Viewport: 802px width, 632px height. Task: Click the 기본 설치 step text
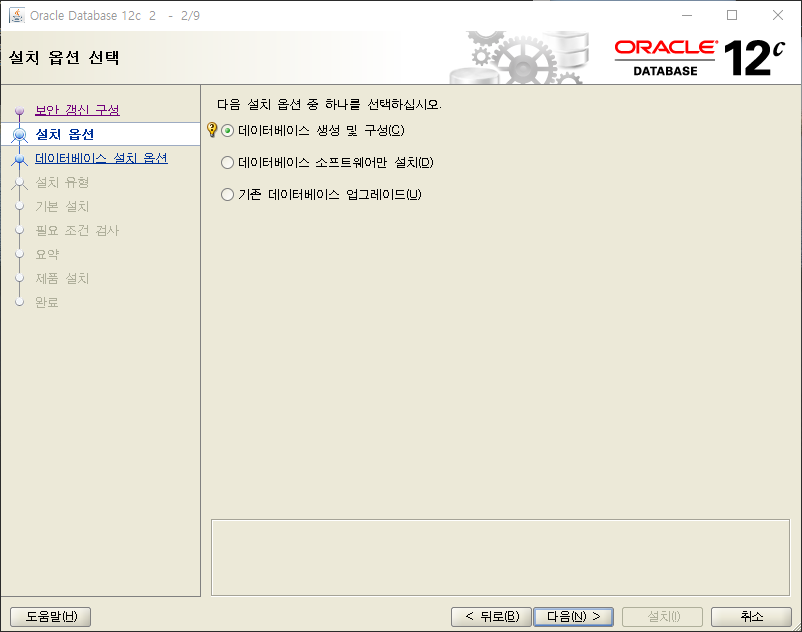click(62, 206)
